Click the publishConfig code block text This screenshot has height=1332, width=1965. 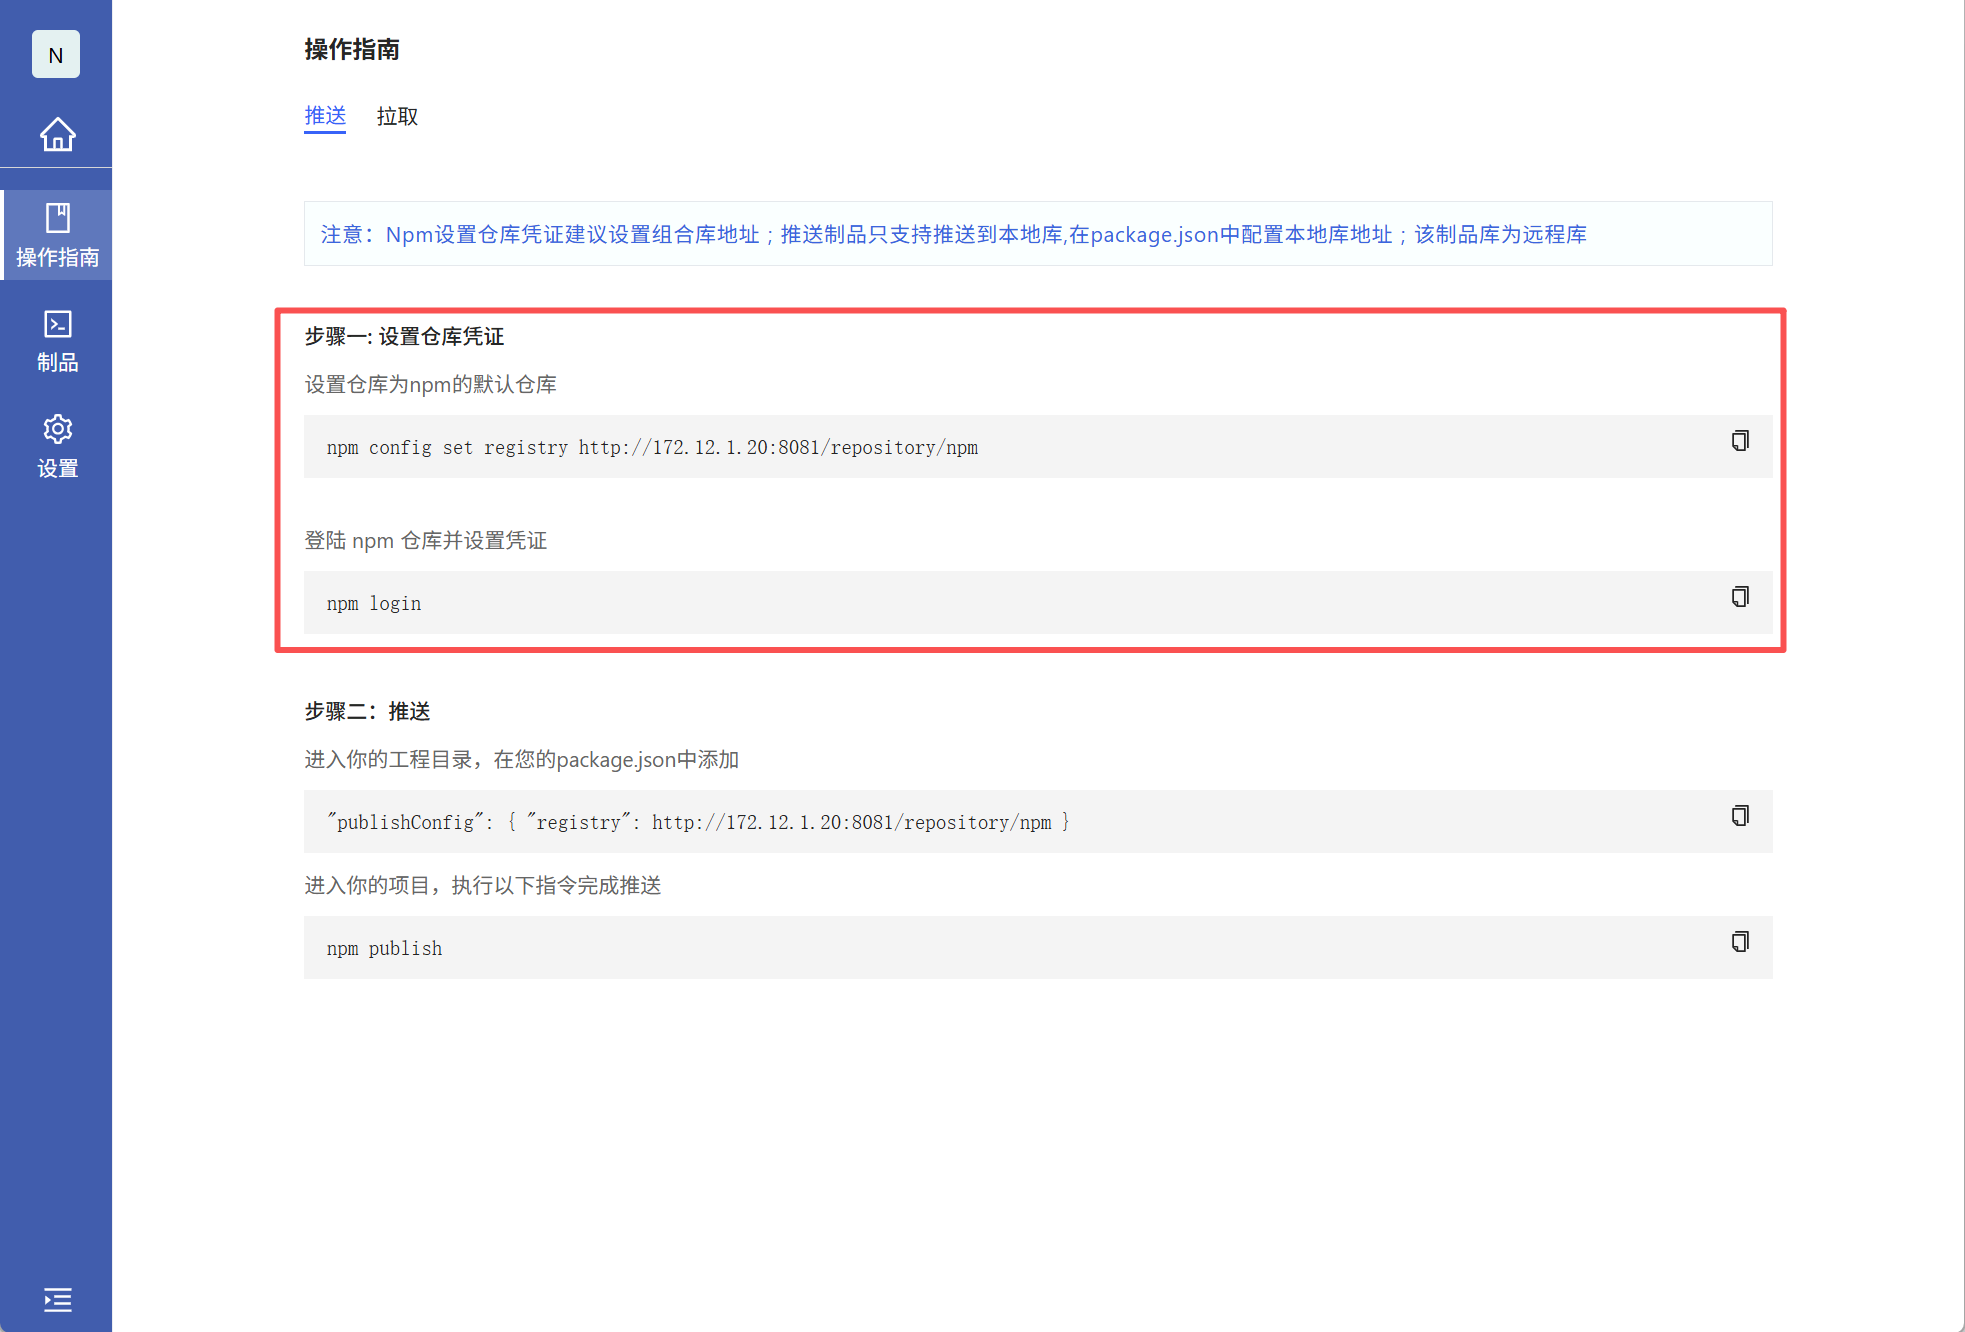(x=698, y=822)
